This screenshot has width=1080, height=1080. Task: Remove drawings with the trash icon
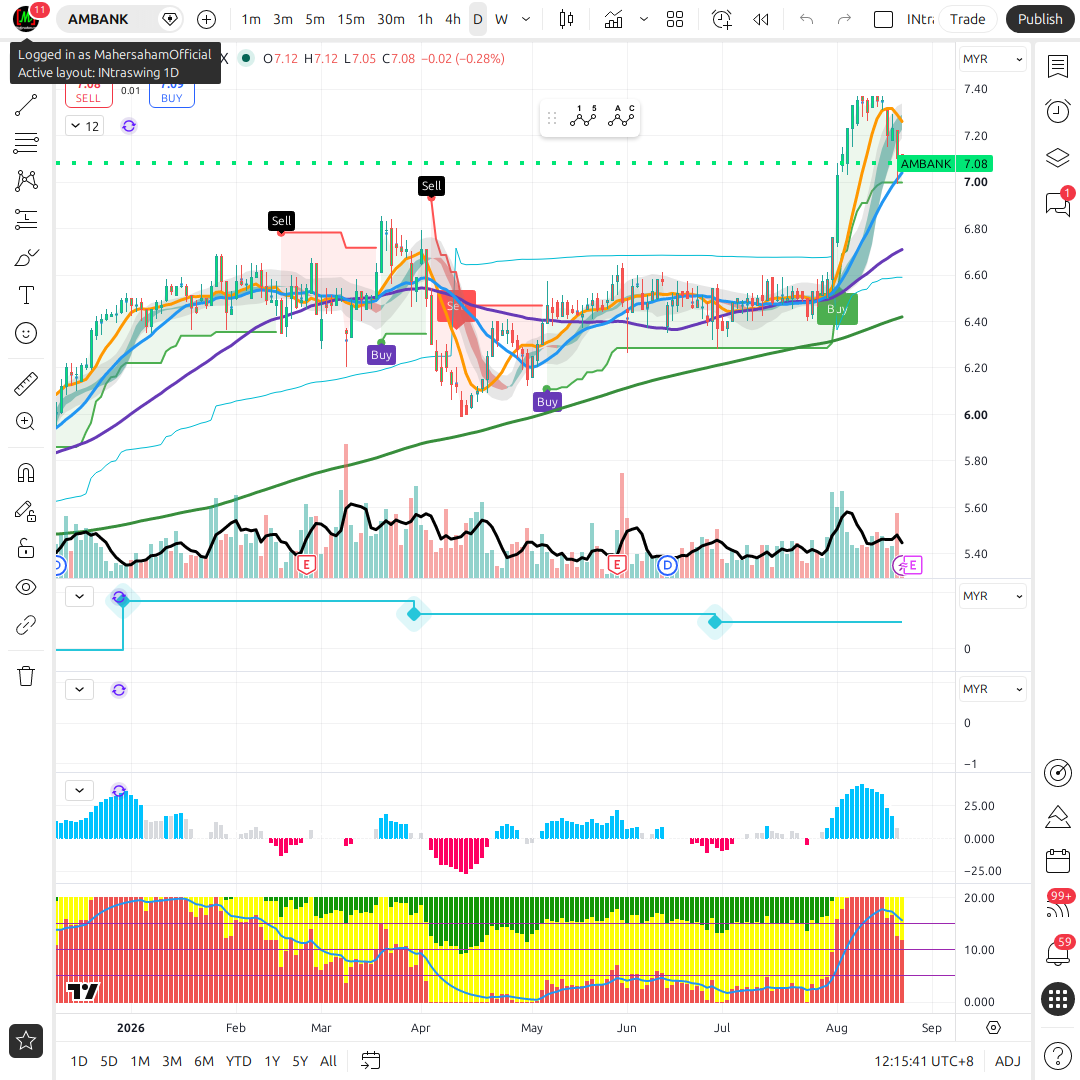tap(26, 676)
